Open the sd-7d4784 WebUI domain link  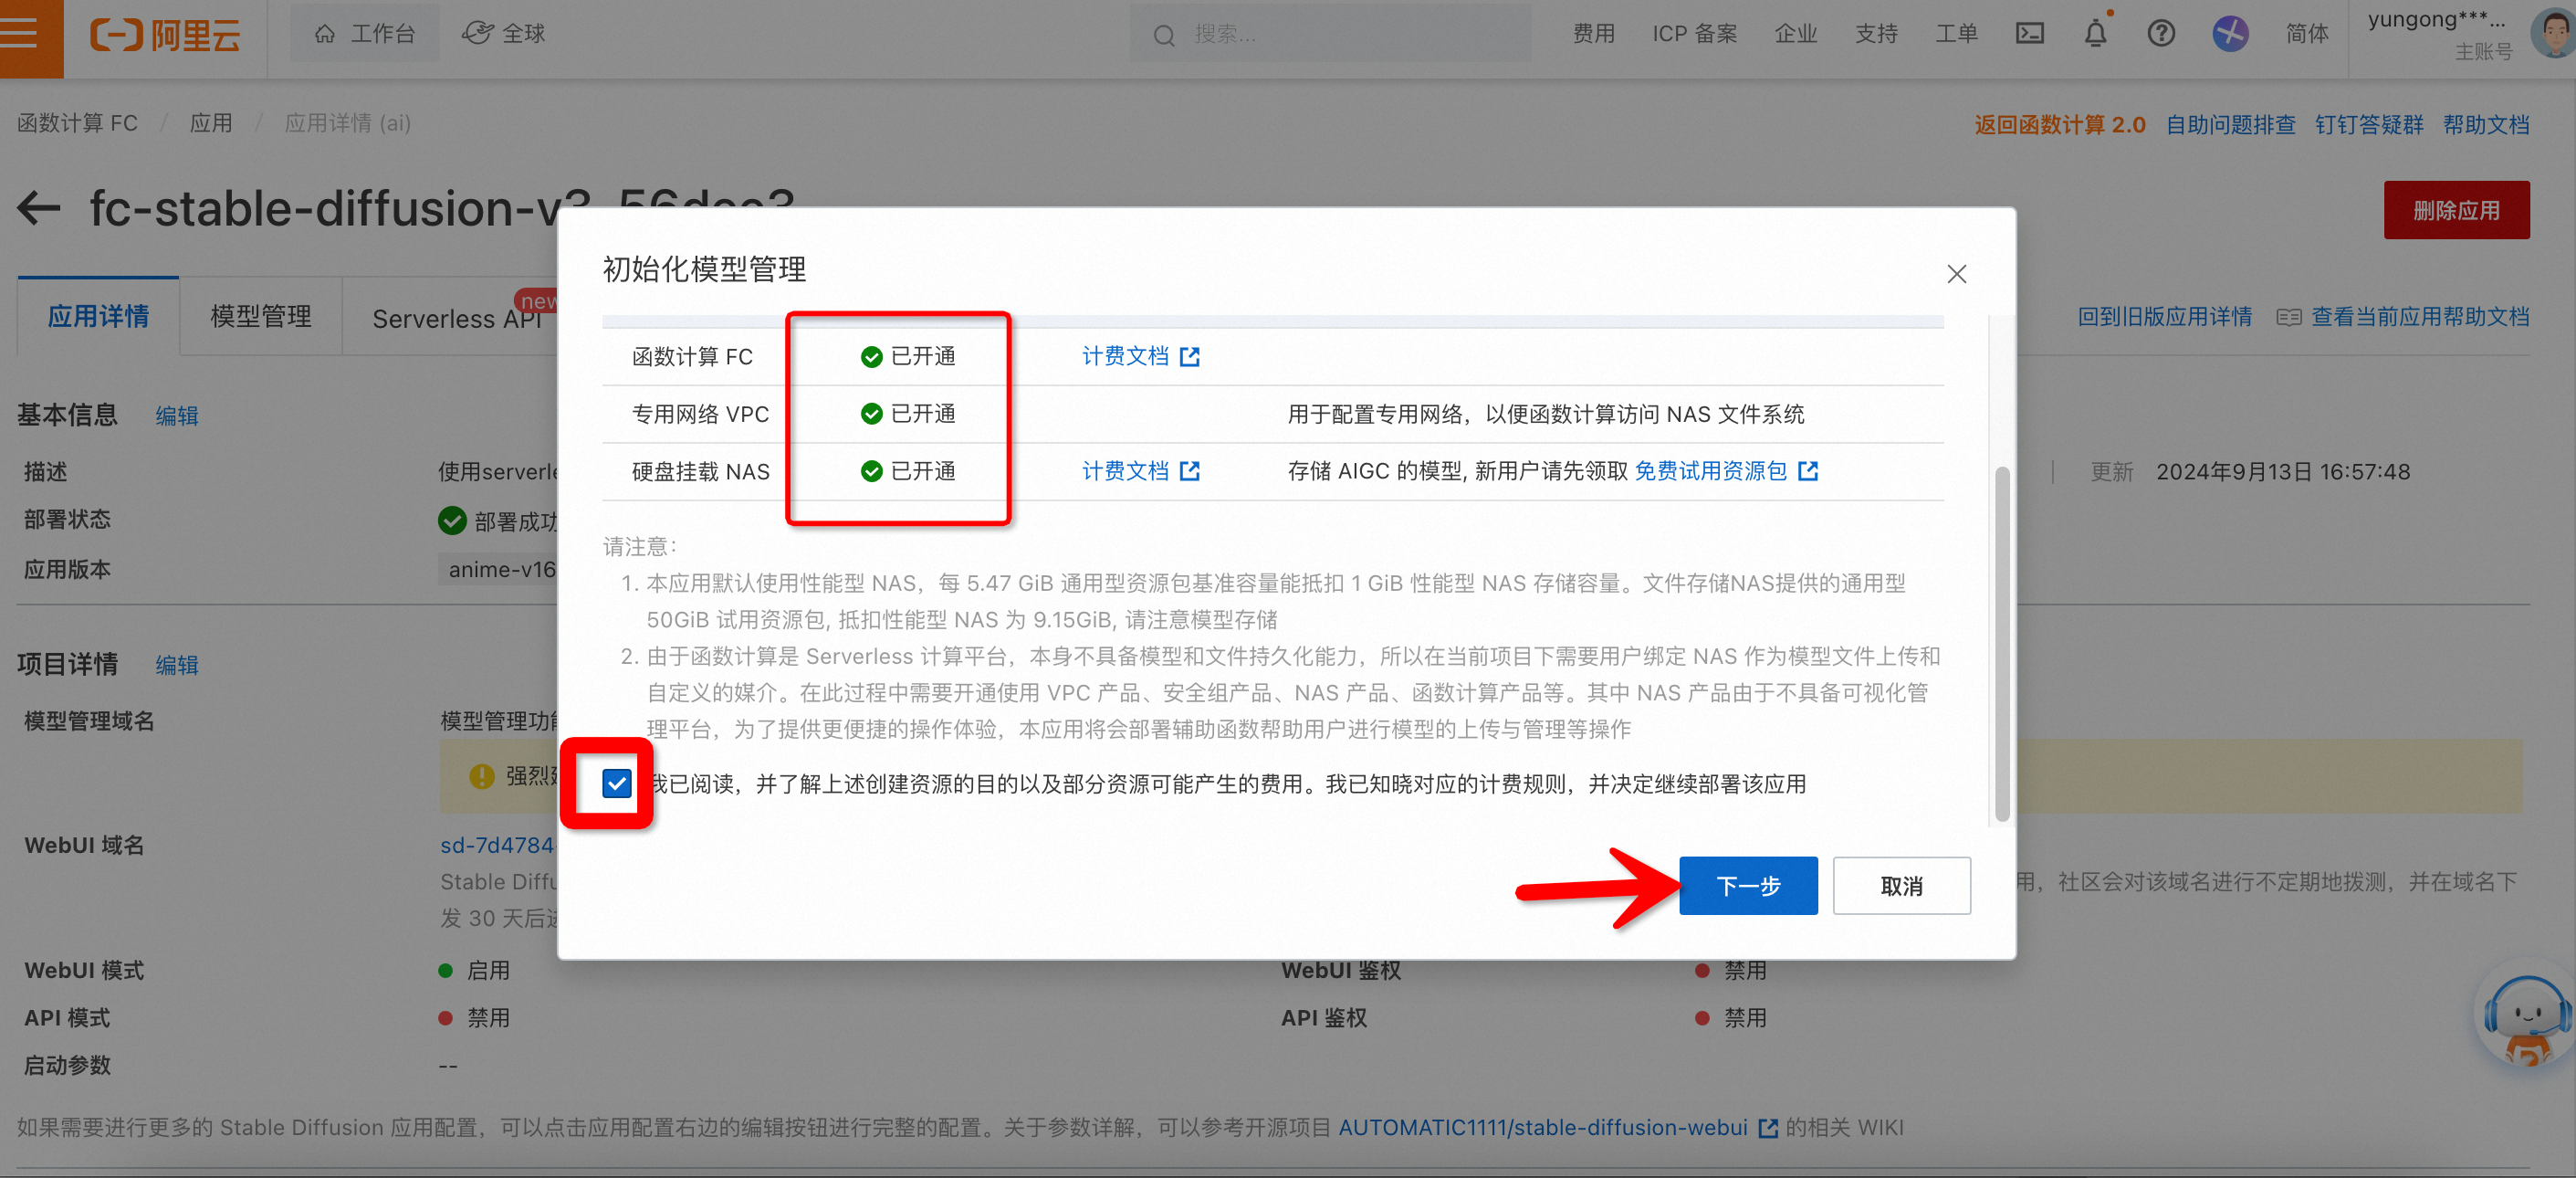point(497,845)
